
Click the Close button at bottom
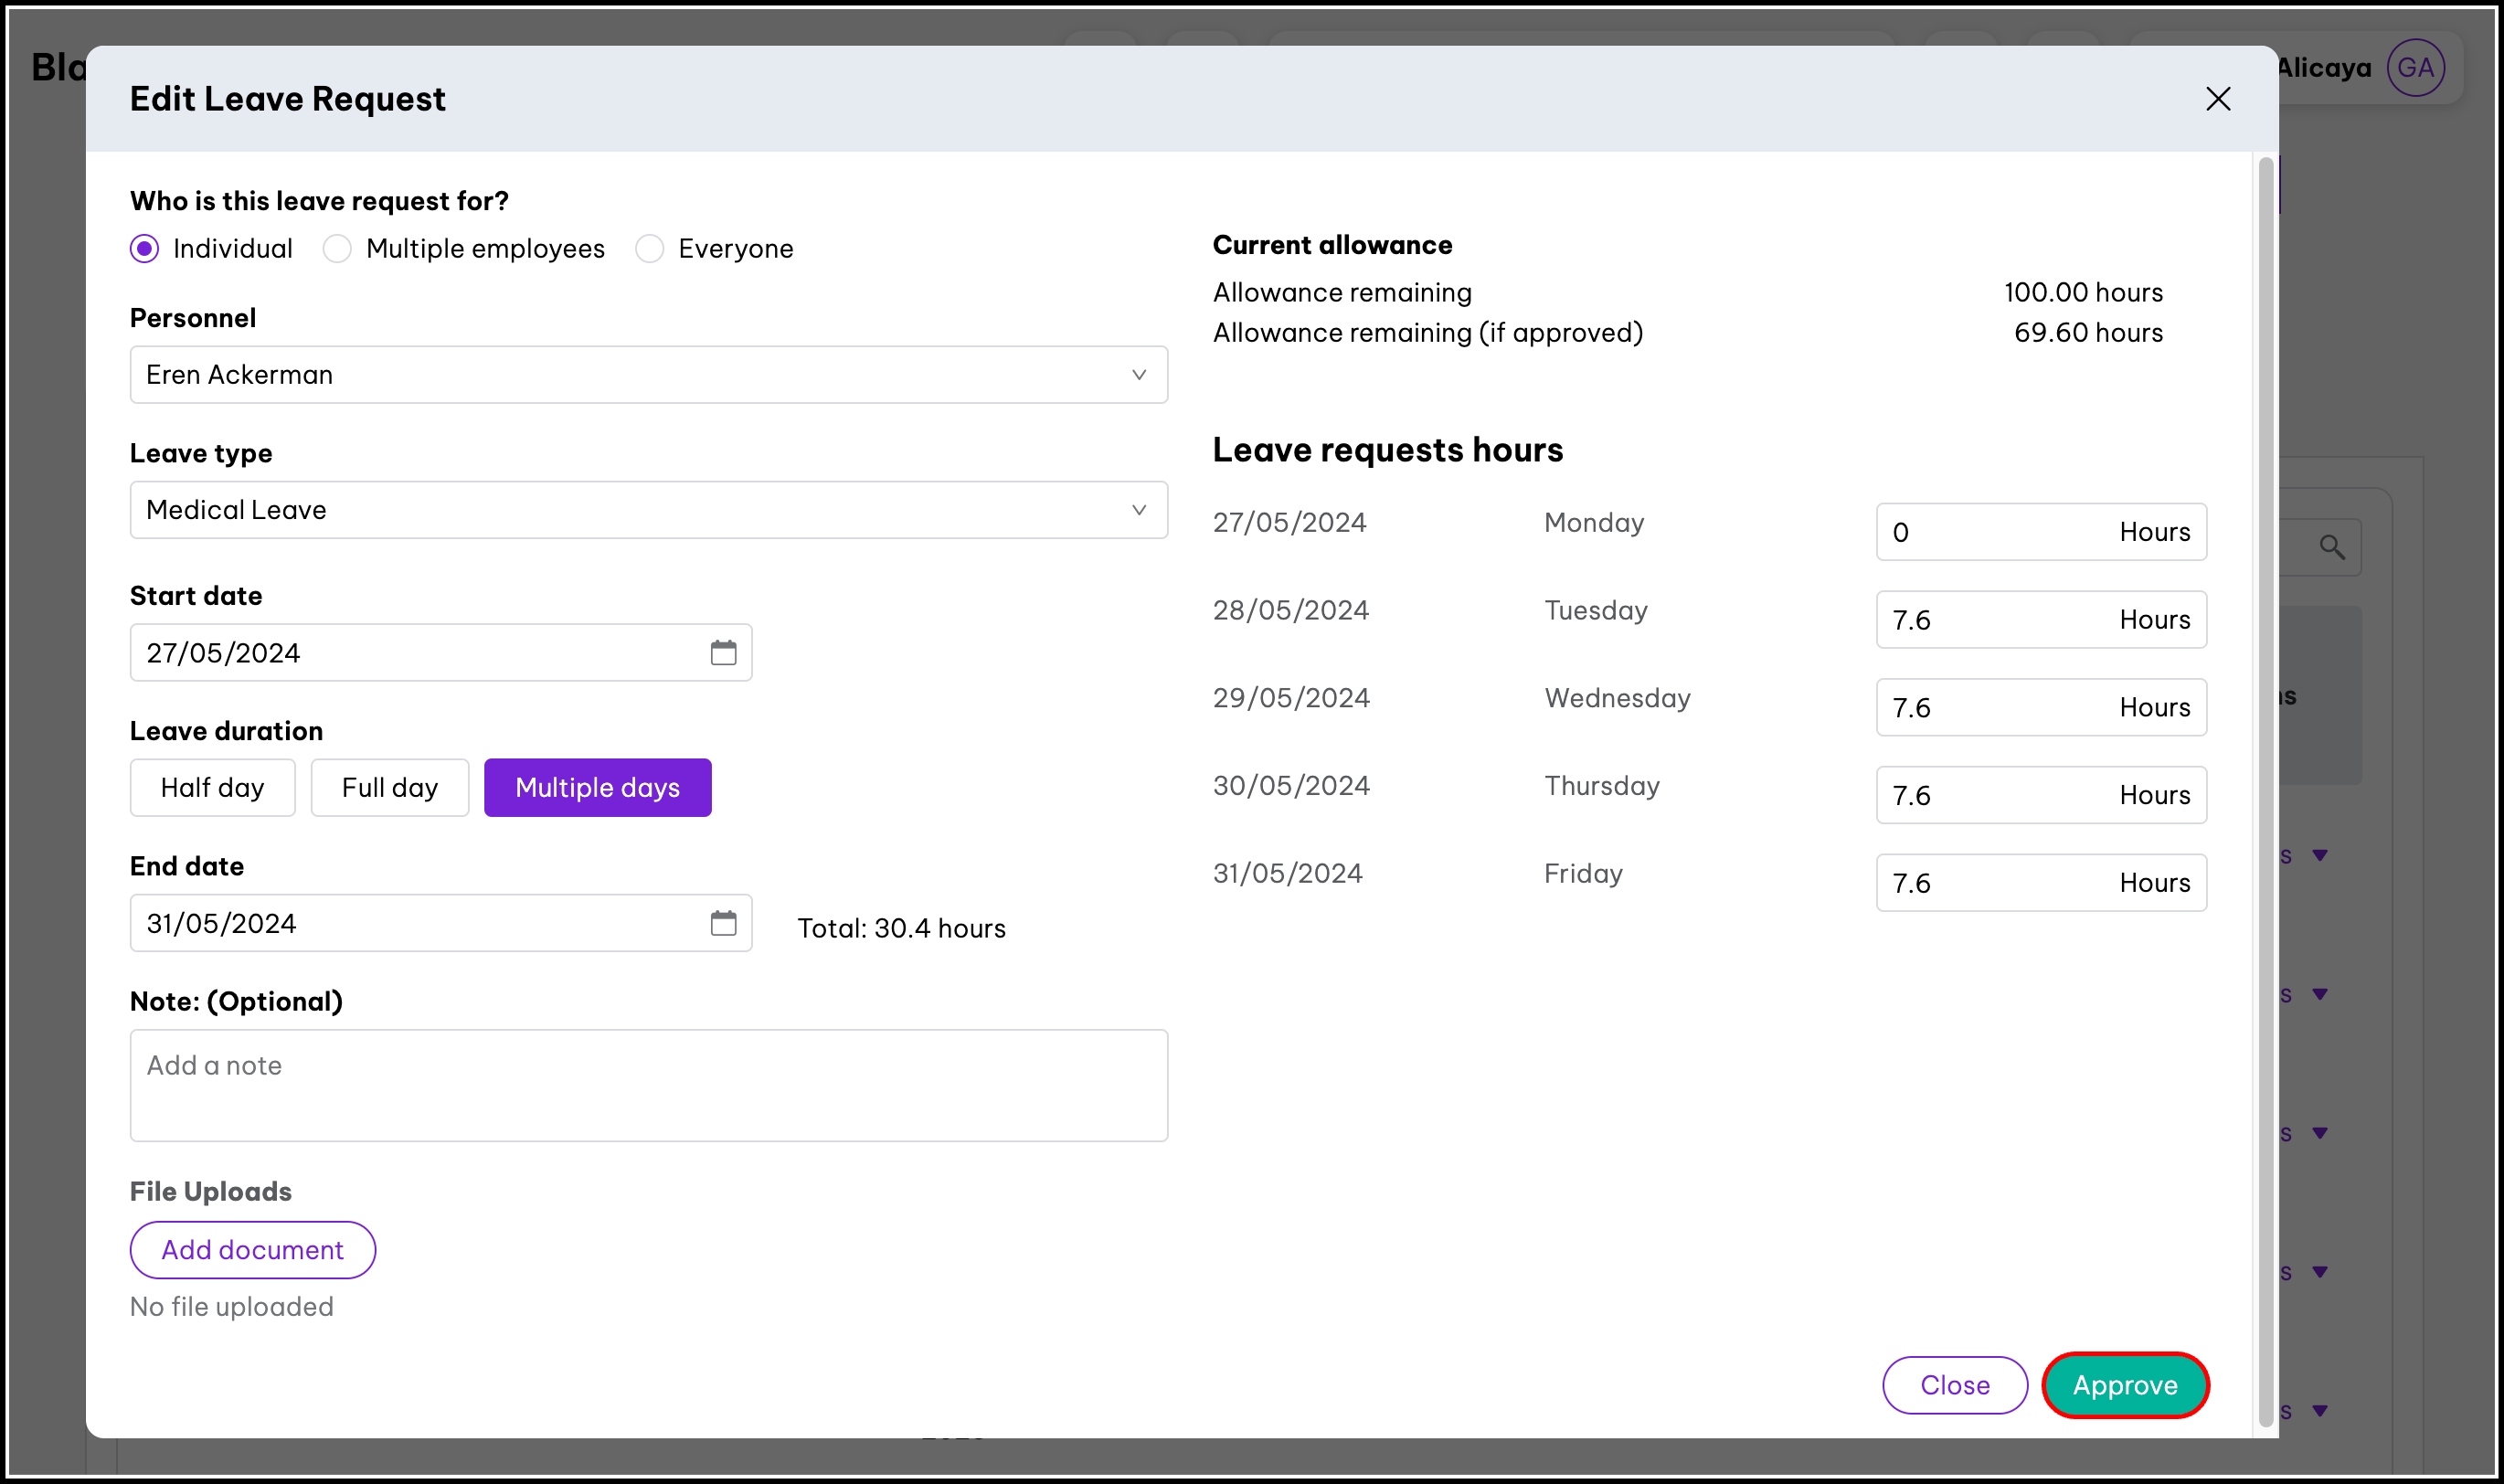[1954, 1385]
